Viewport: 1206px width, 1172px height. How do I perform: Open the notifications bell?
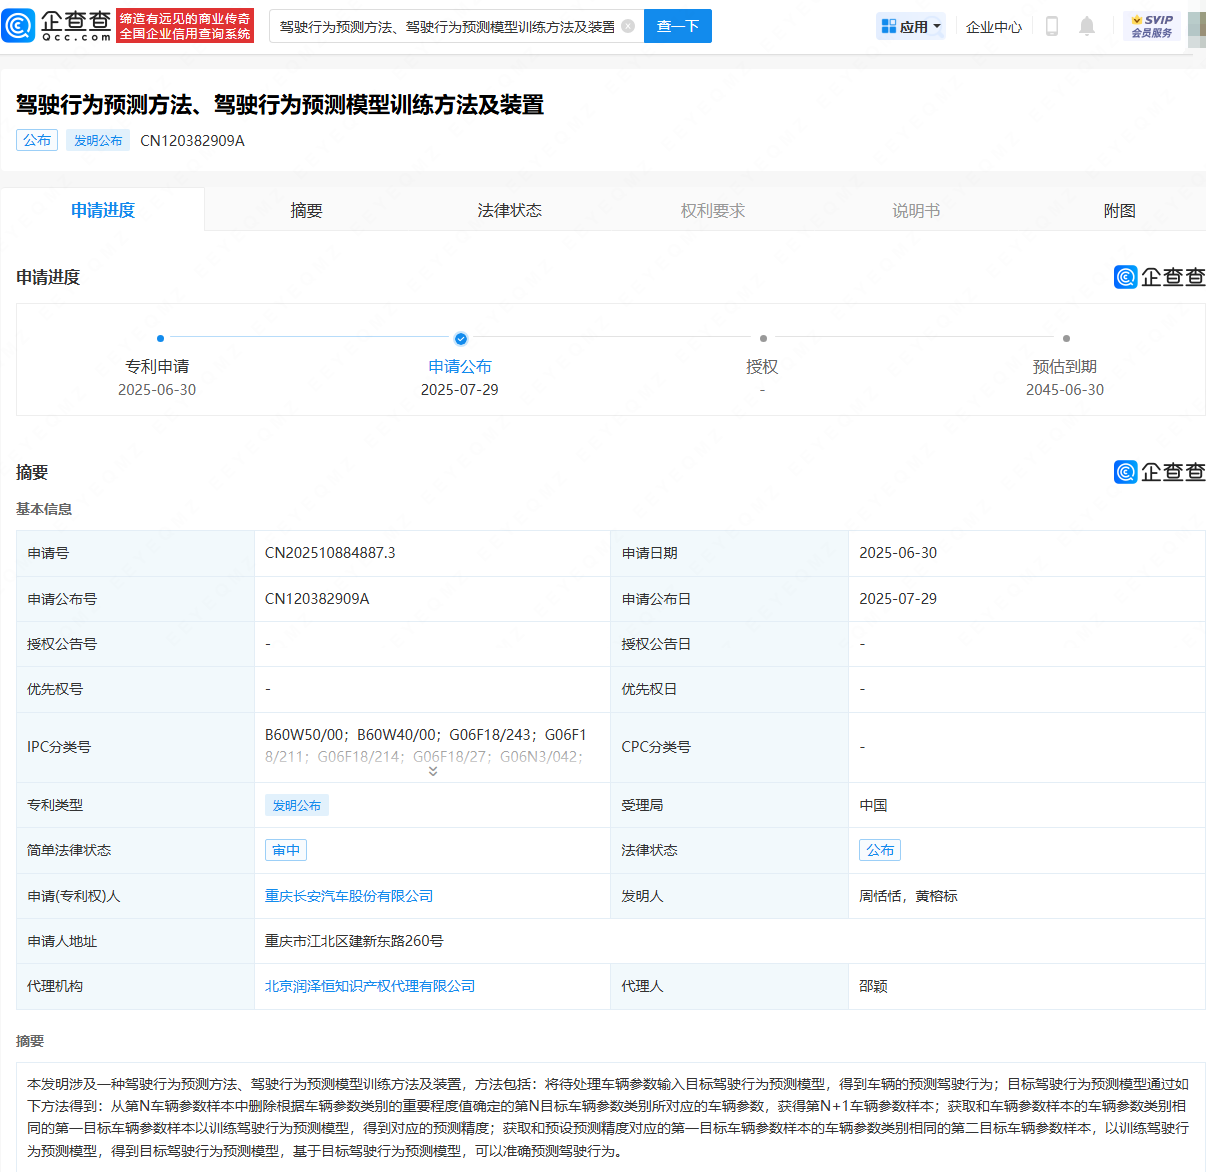[x=1087, y=27]
